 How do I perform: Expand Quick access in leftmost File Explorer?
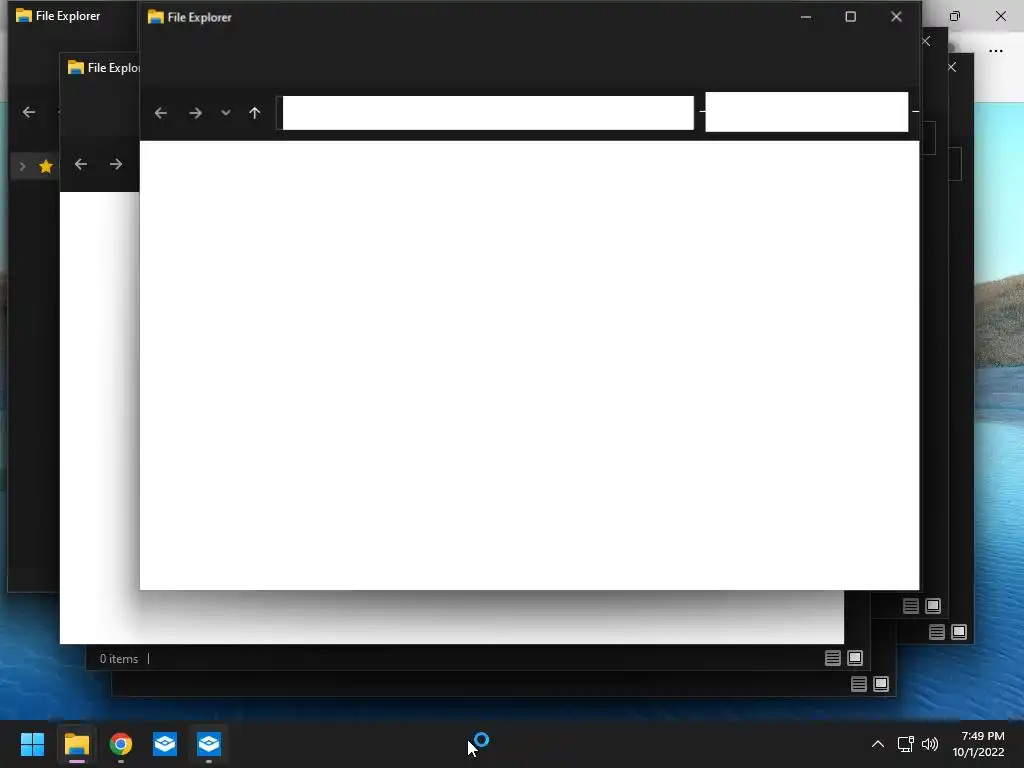(22, 167)
